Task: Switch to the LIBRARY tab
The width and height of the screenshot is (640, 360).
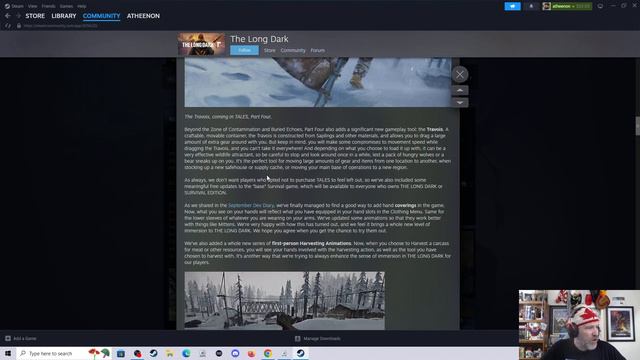Action: pyautogui.click(x=64, y=16)
